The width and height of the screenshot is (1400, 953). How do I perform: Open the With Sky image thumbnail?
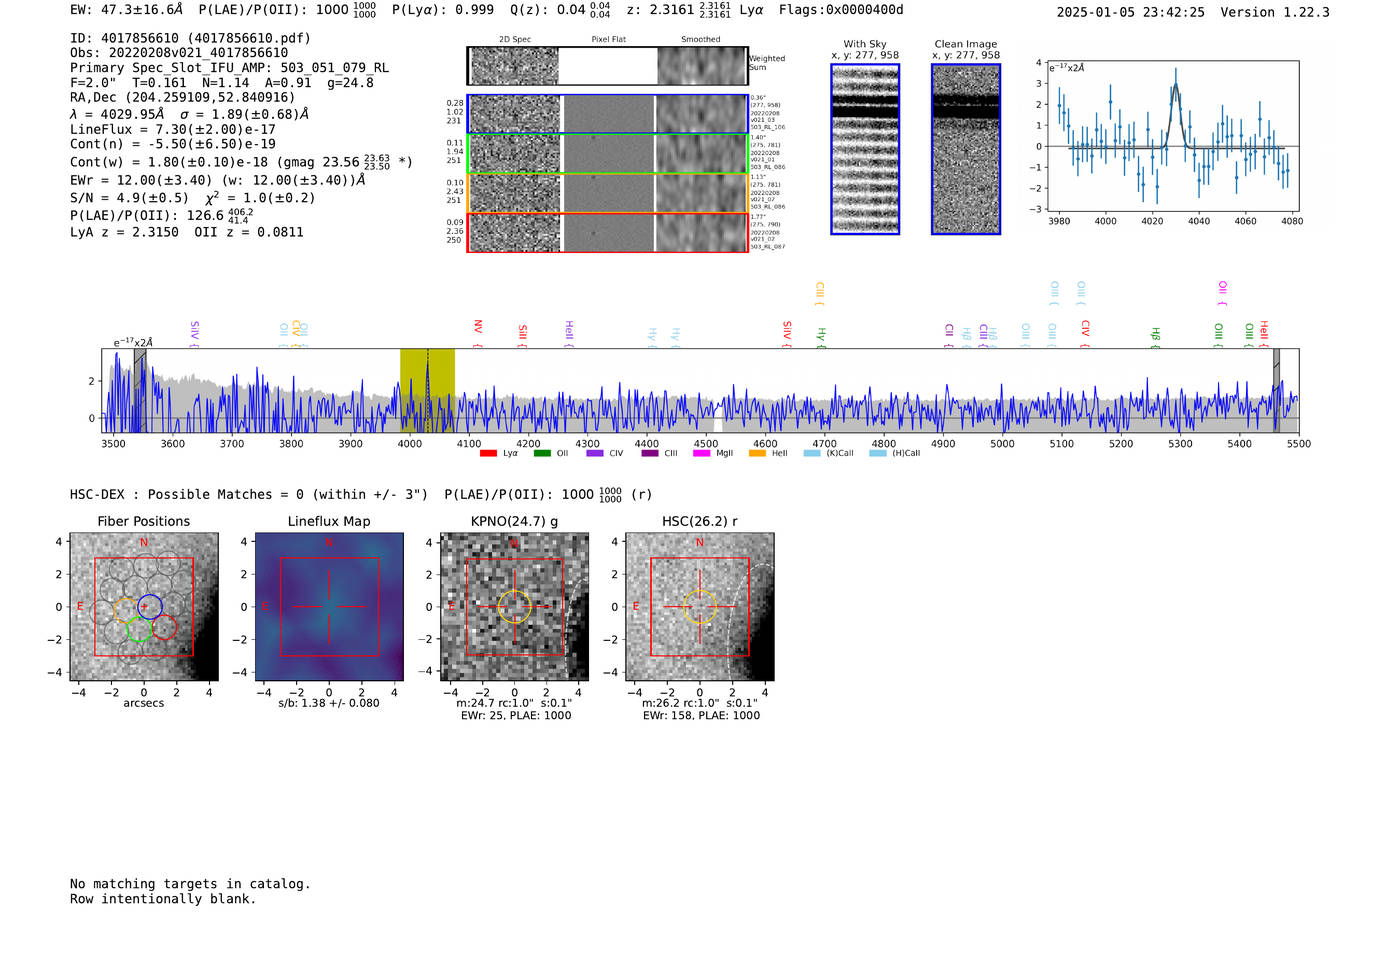tap(865, 149)
